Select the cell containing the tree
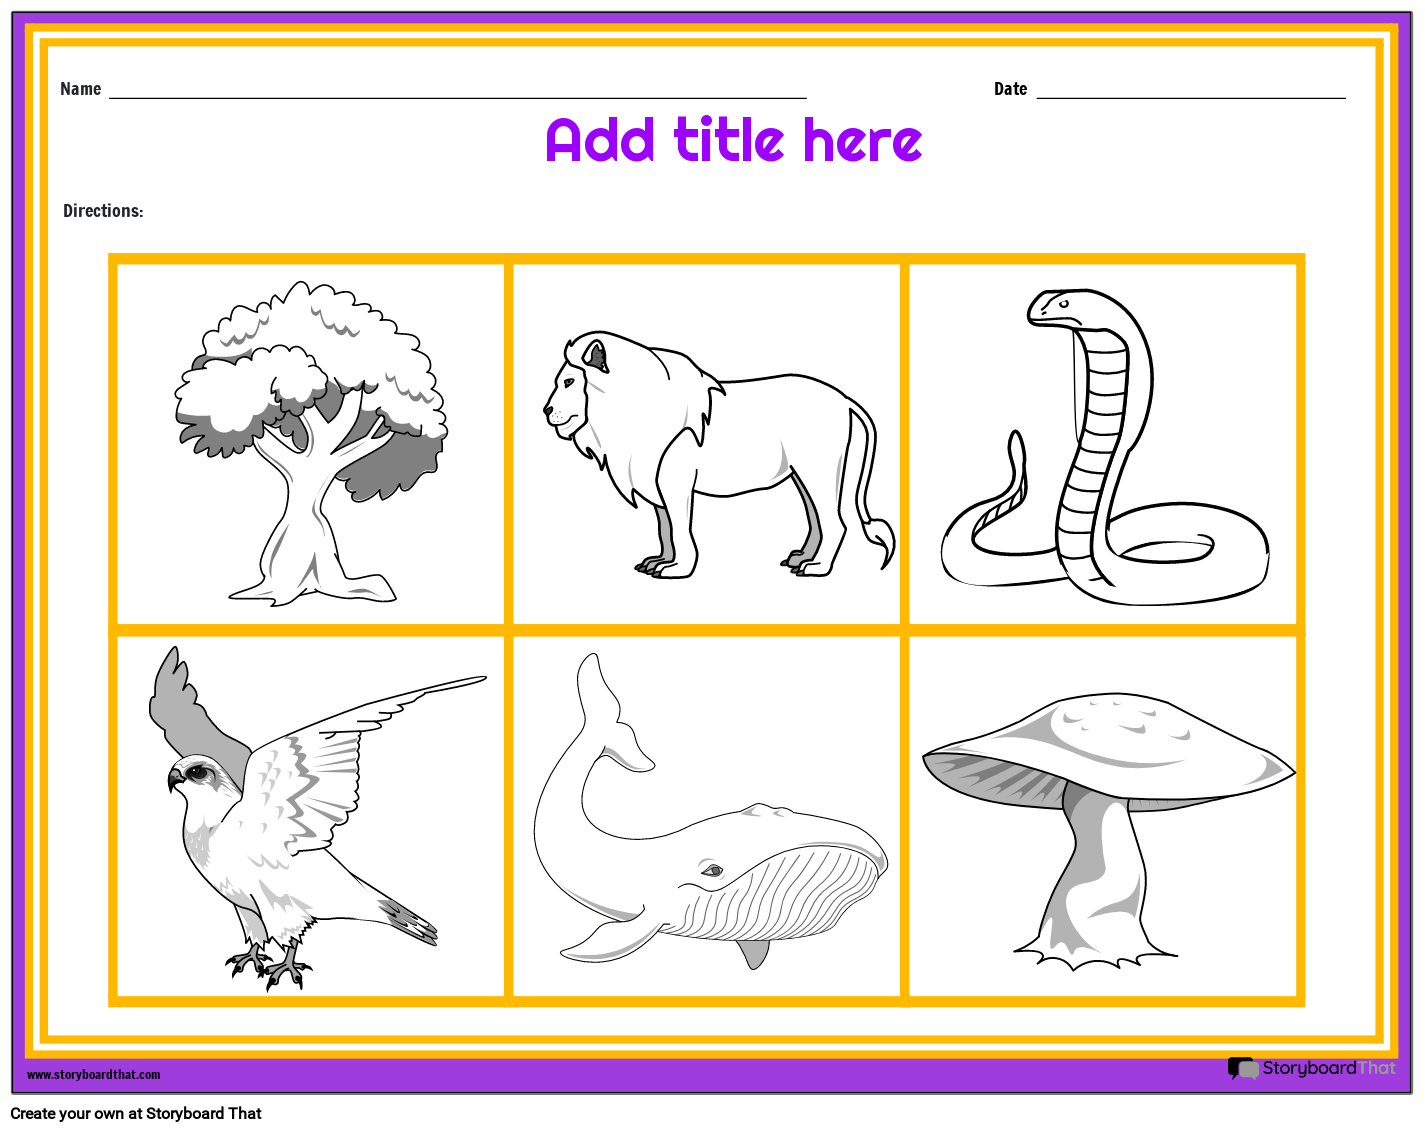This screenshot has height=1132, width=1425. pos(310,443)
